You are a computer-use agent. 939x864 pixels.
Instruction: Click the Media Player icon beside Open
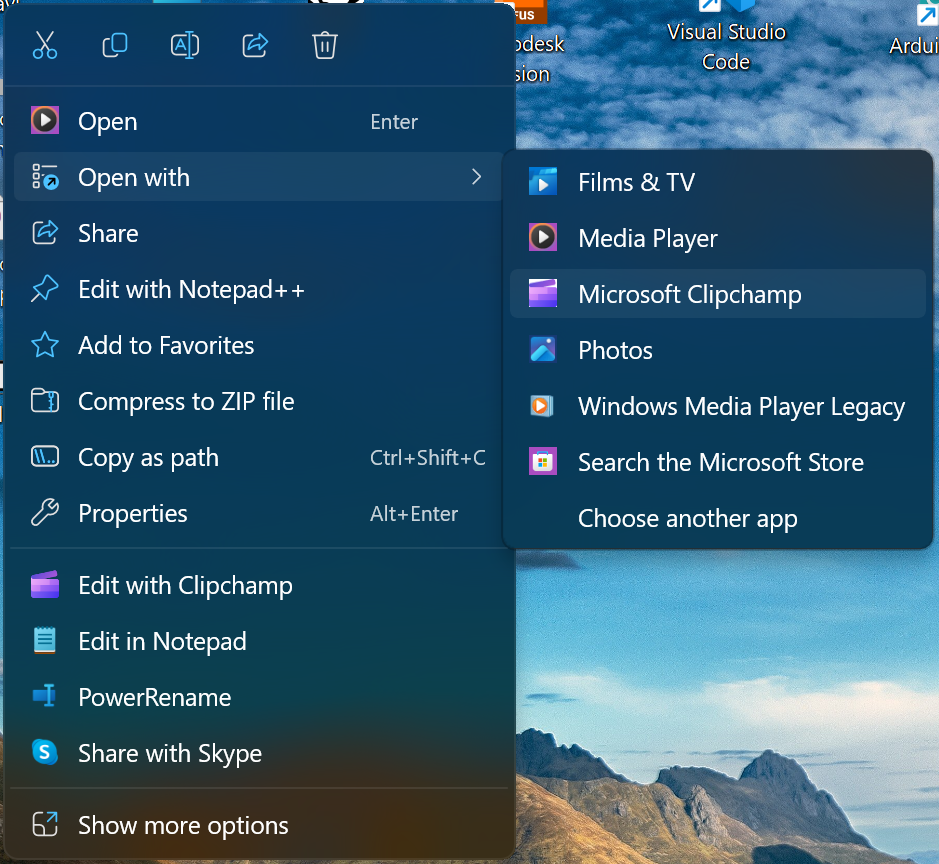tap(45, 120)
